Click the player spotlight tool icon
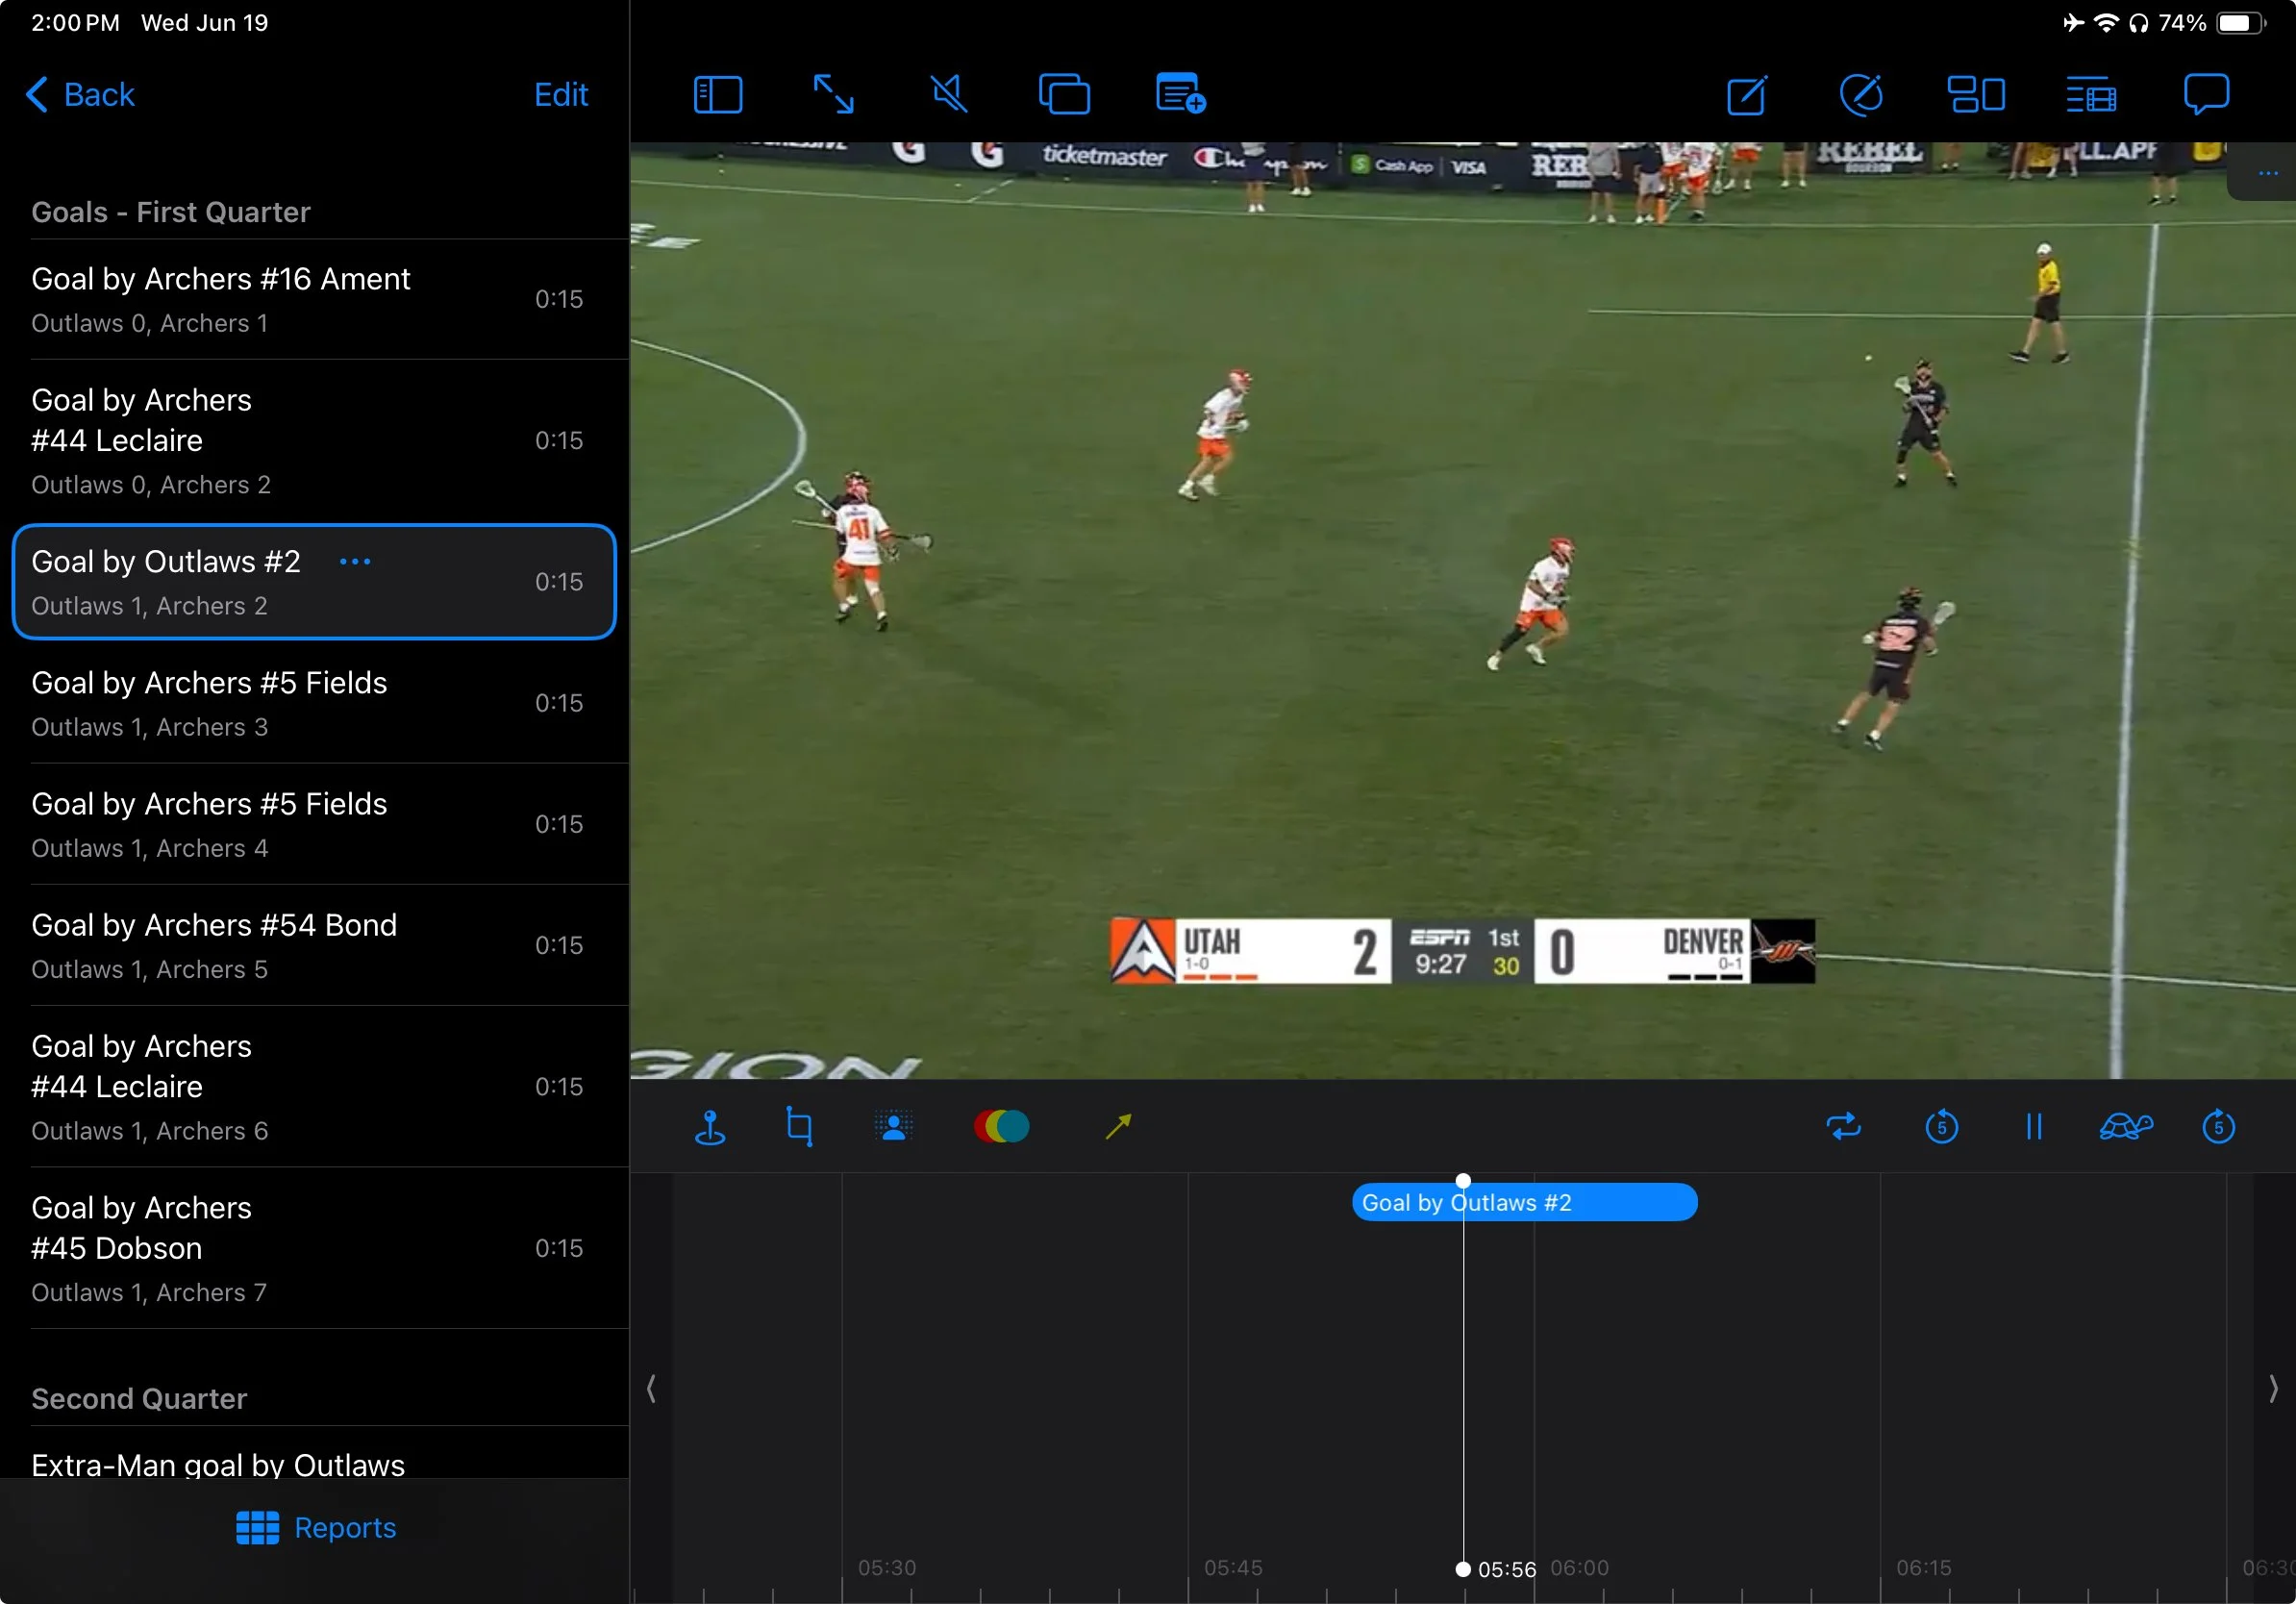 point(893,1127)
